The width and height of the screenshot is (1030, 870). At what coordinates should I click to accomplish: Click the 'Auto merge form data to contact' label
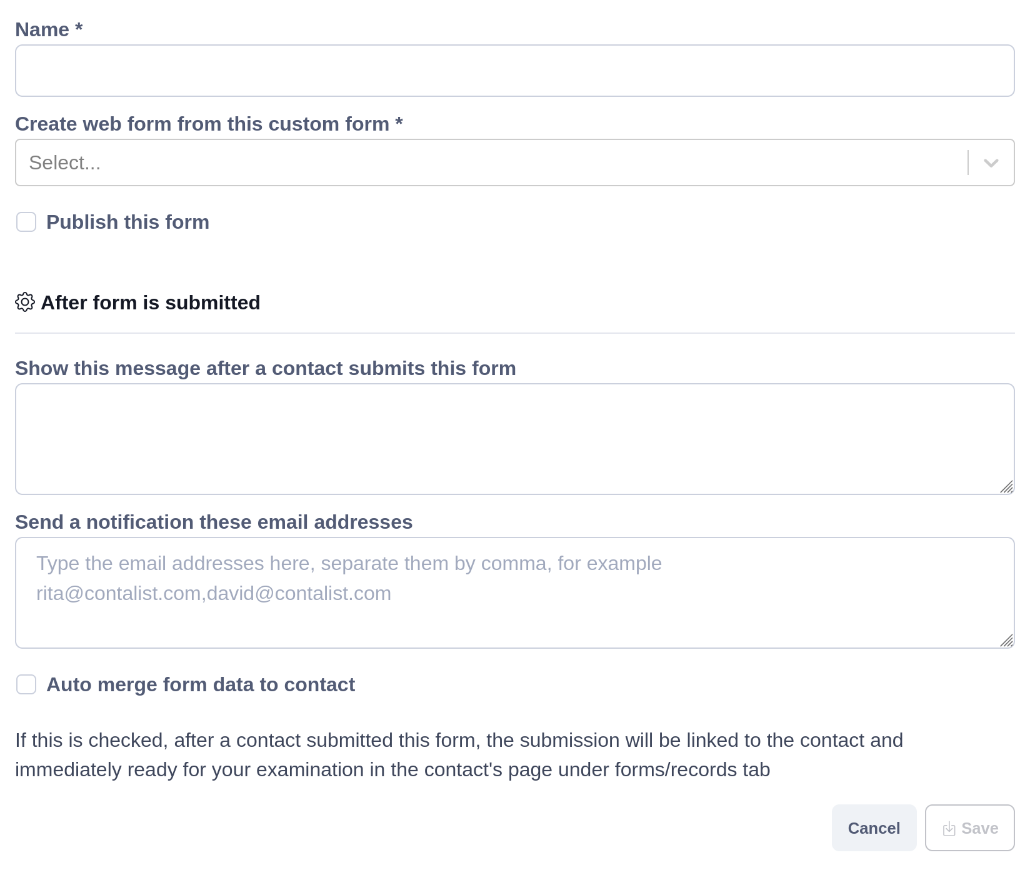[200, 684]
